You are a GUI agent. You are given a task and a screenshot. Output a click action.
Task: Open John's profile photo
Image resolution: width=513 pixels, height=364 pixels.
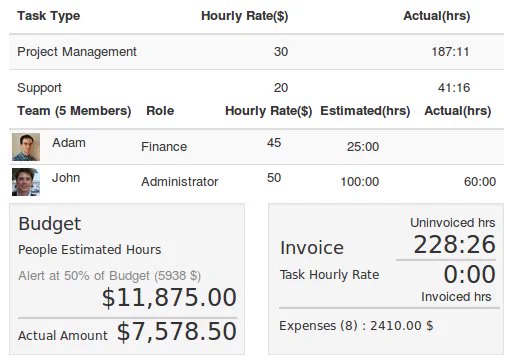(x=26, y=182)
